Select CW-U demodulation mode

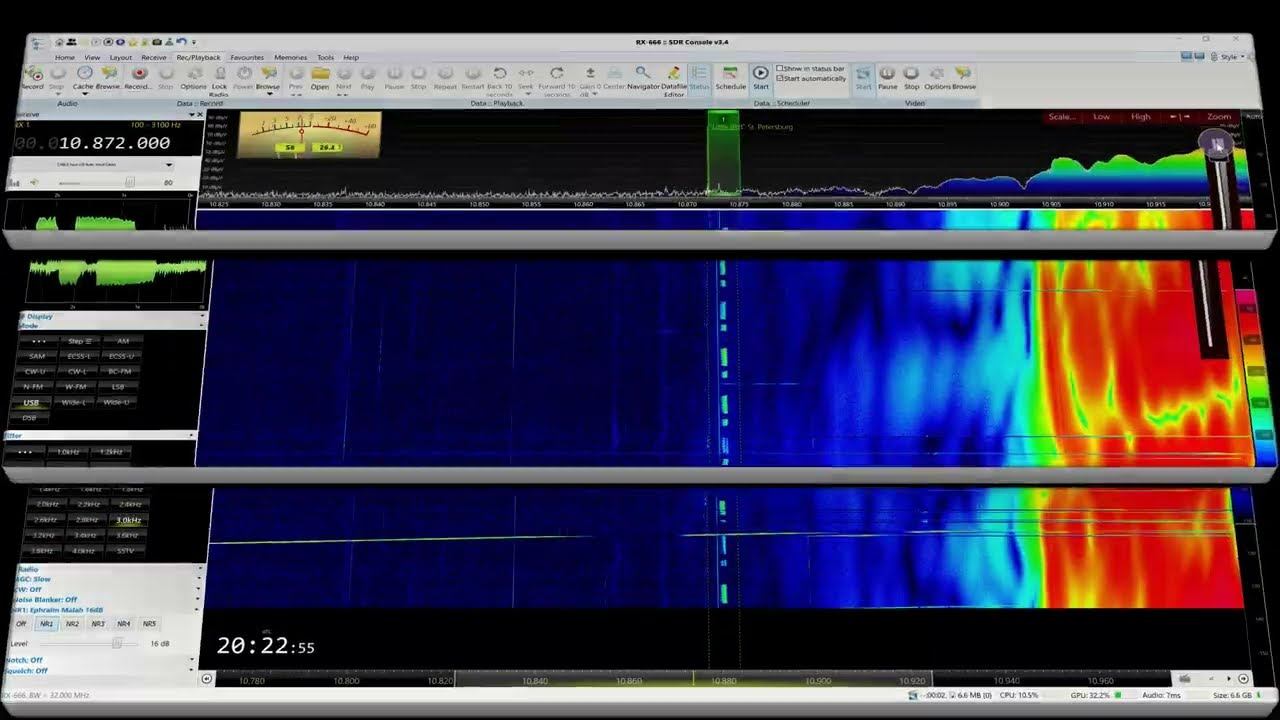coord(37,372)
